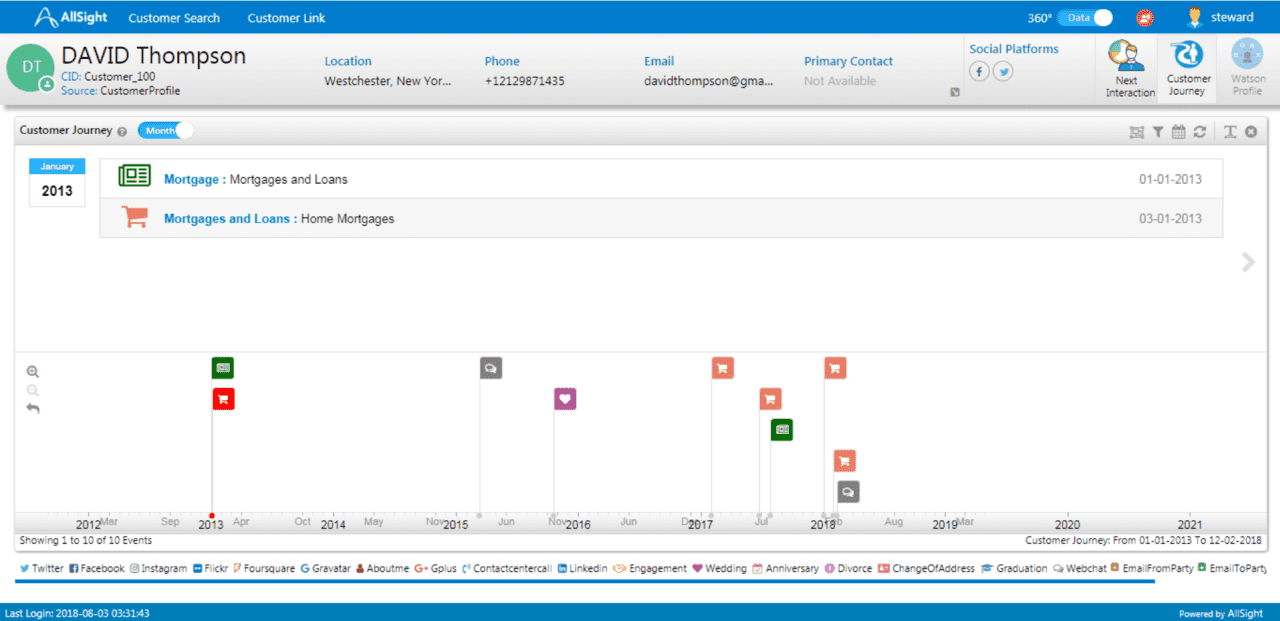Viewport: 1280px width, 621px height.
Task: Toggle the 360° Data switch
Action: [x=1085, y=18]
